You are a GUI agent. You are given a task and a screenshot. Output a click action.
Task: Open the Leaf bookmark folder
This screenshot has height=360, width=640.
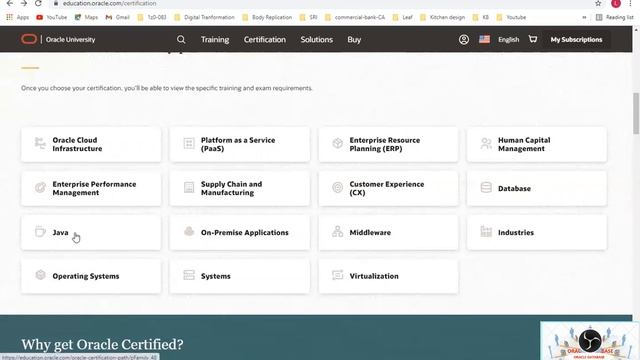point(403,18)
